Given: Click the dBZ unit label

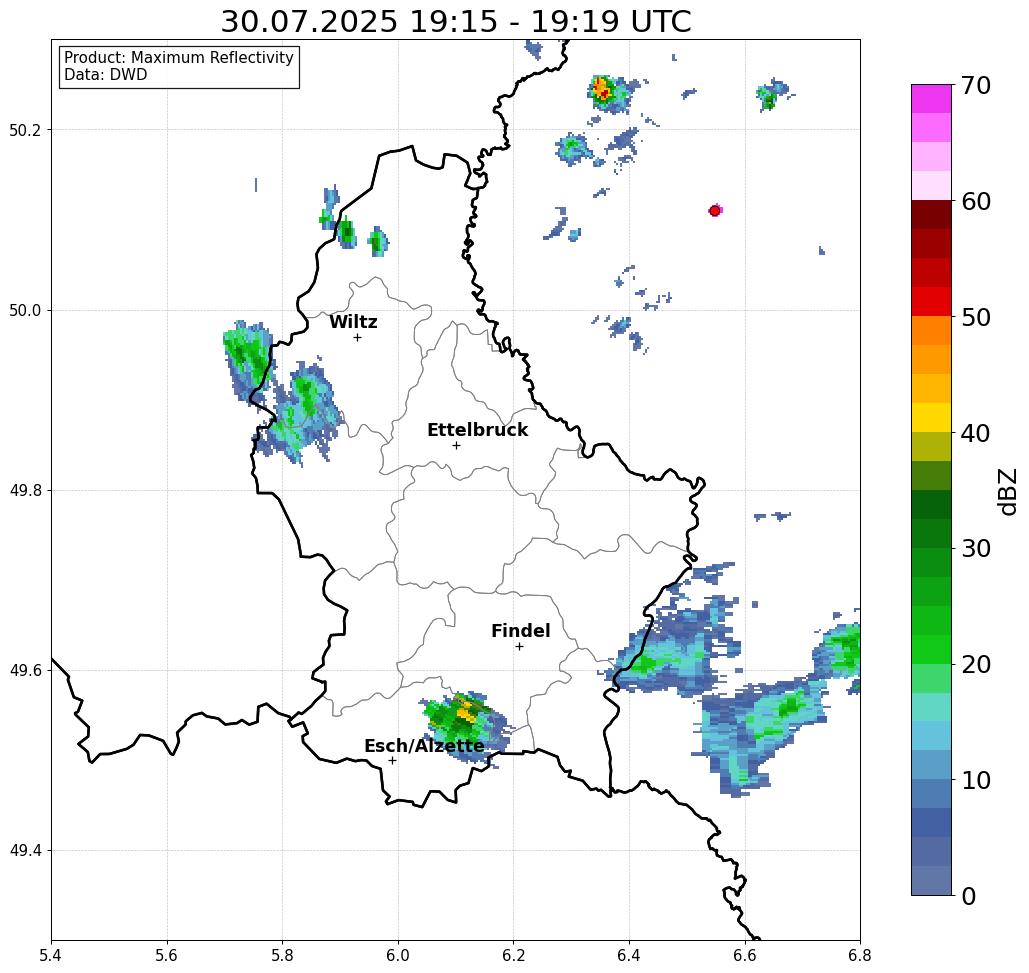Looking at the screenshot, I should pos(1007,491).
